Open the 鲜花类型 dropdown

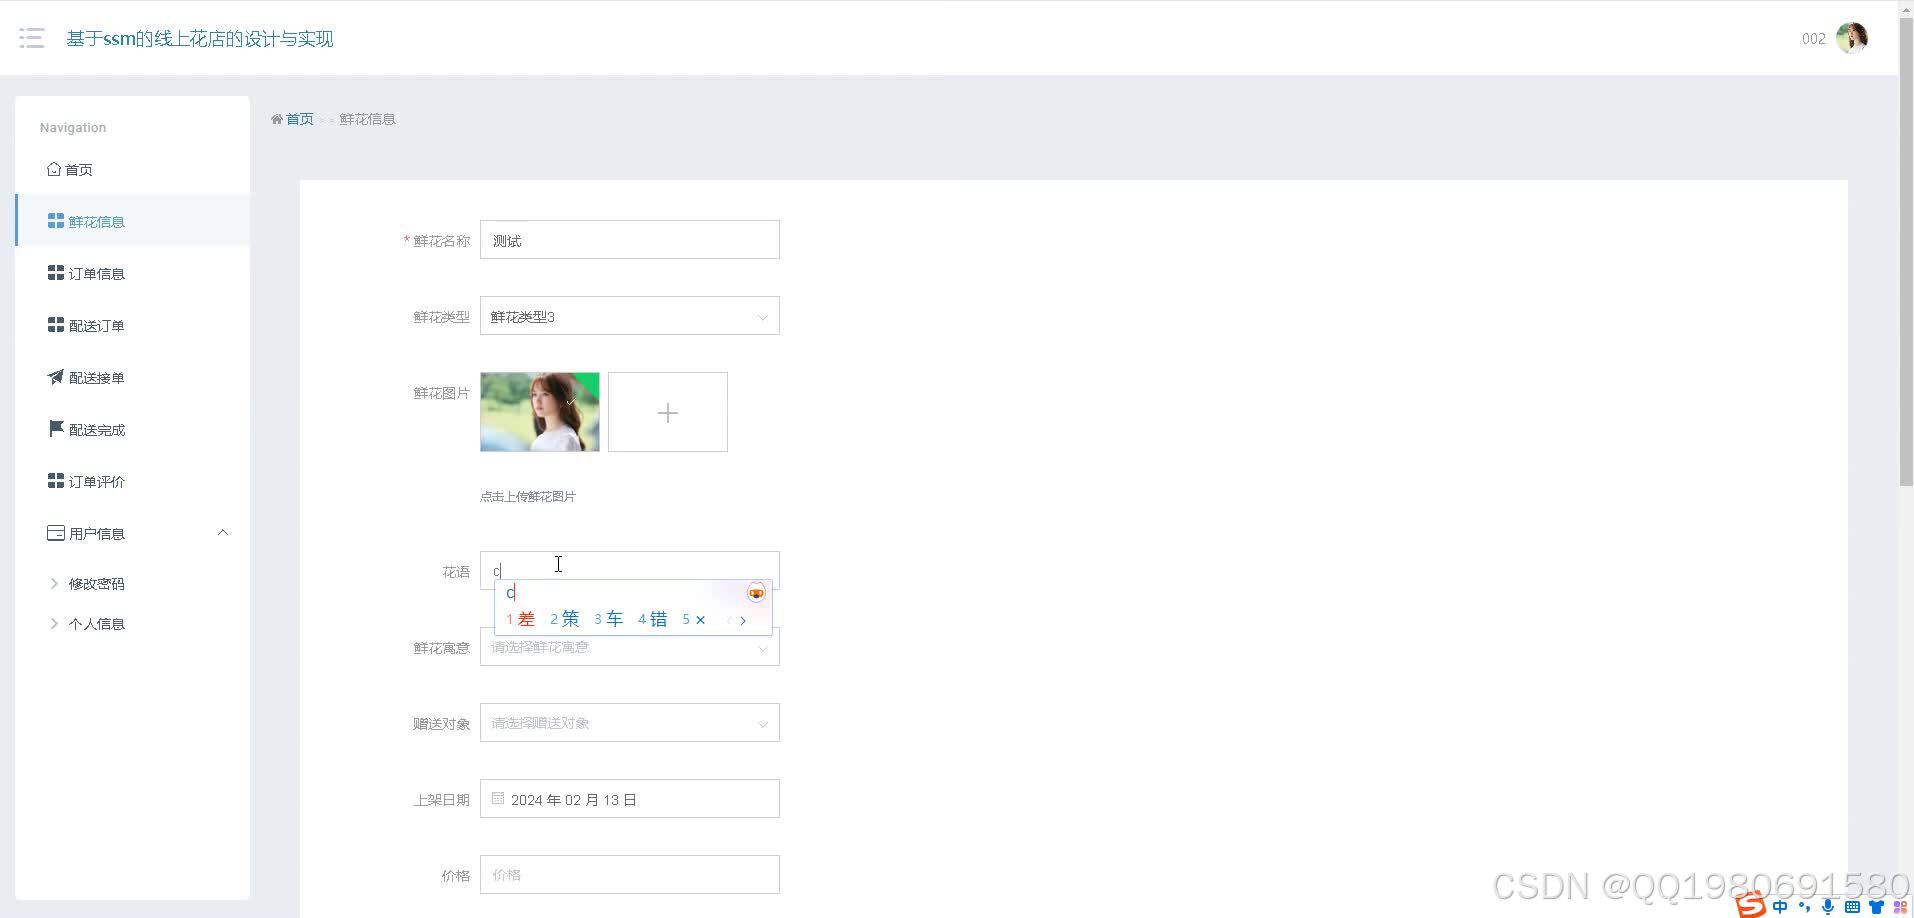(x=630, y=316)
